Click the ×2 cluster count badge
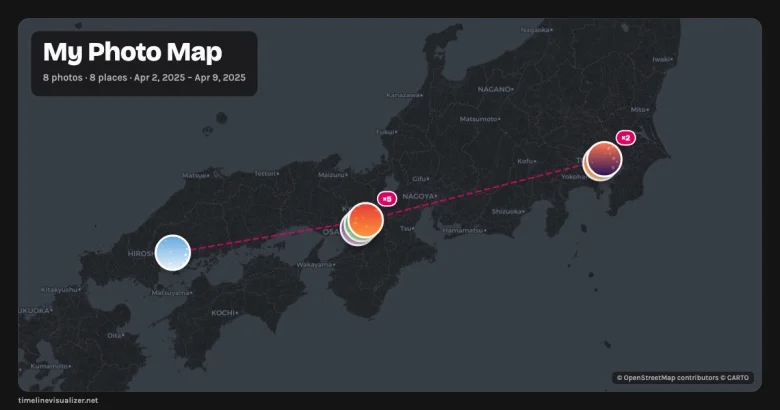Screen dimensions: 780x410 pyautogui.click(x=626, y=138)
